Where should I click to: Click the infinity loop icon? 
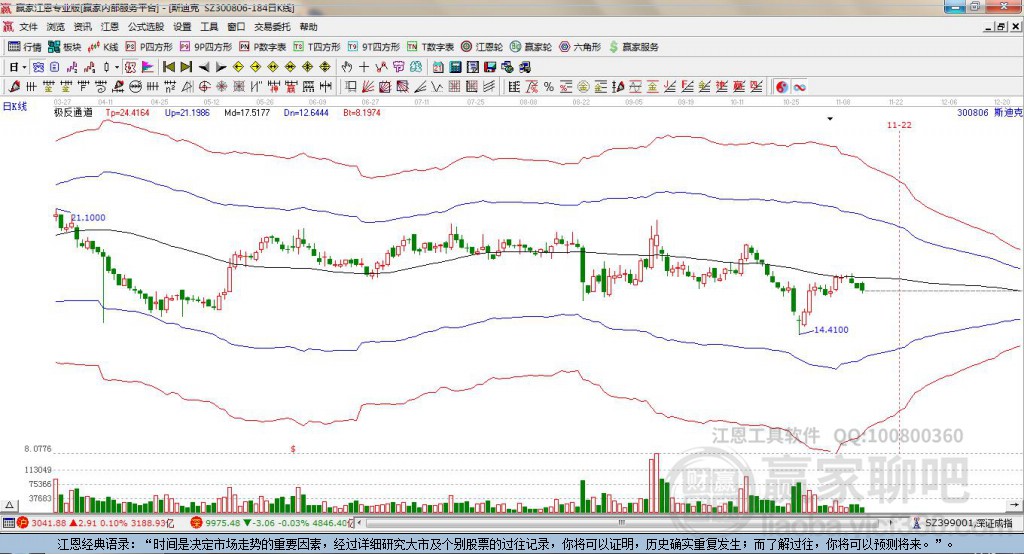click(799, 87)
